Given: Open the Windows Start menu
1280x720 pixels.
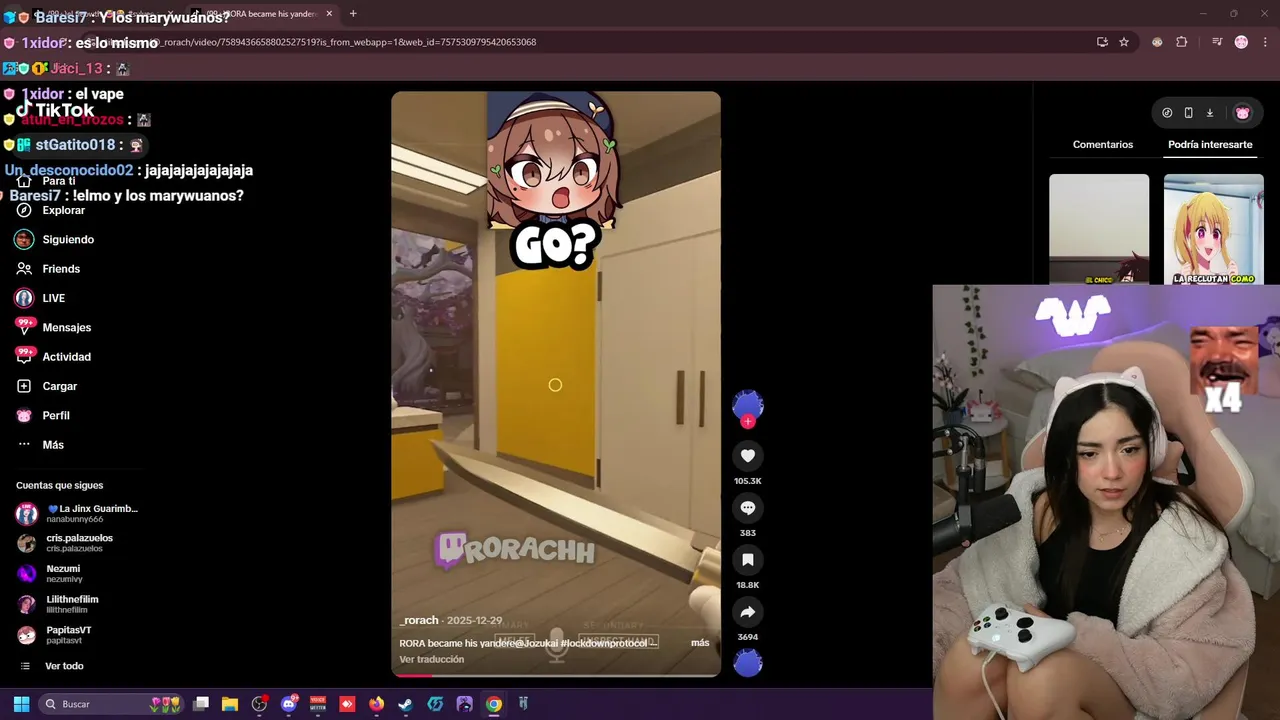Looking at the screenshot, I should pyautogui.click(x=21, y=704).
